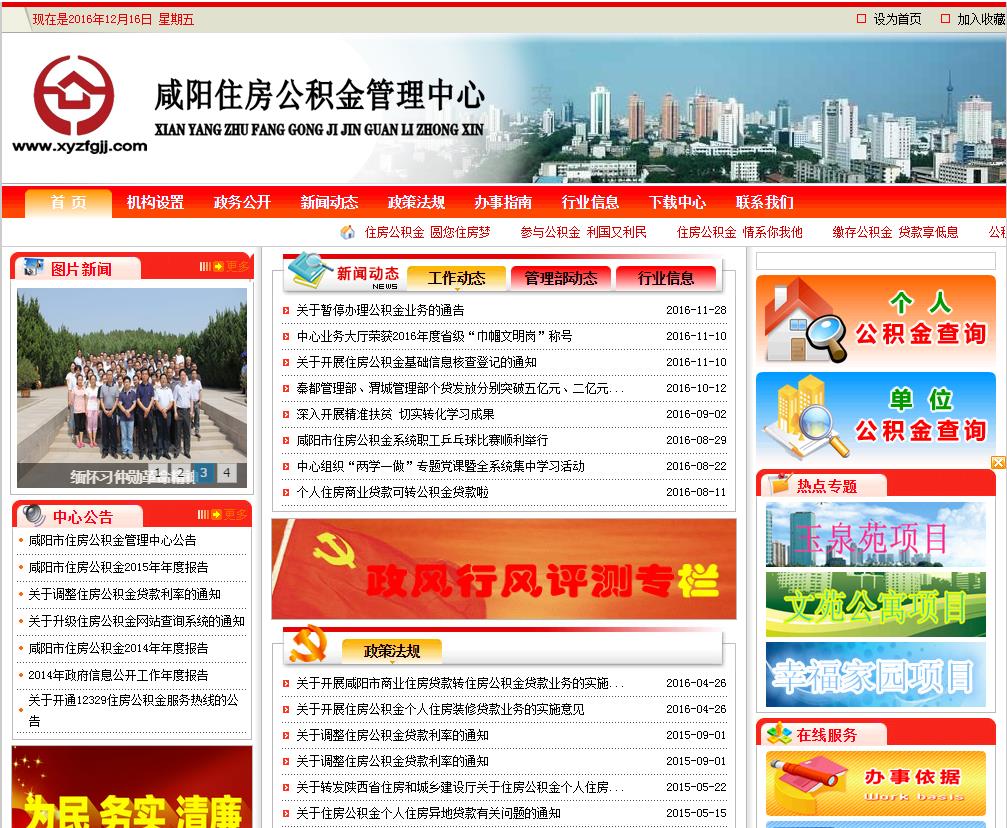Click the hammer and sickle icon beside 政策法规
Viewport: 1007px width, 828px height.
[x=308, y=644]
